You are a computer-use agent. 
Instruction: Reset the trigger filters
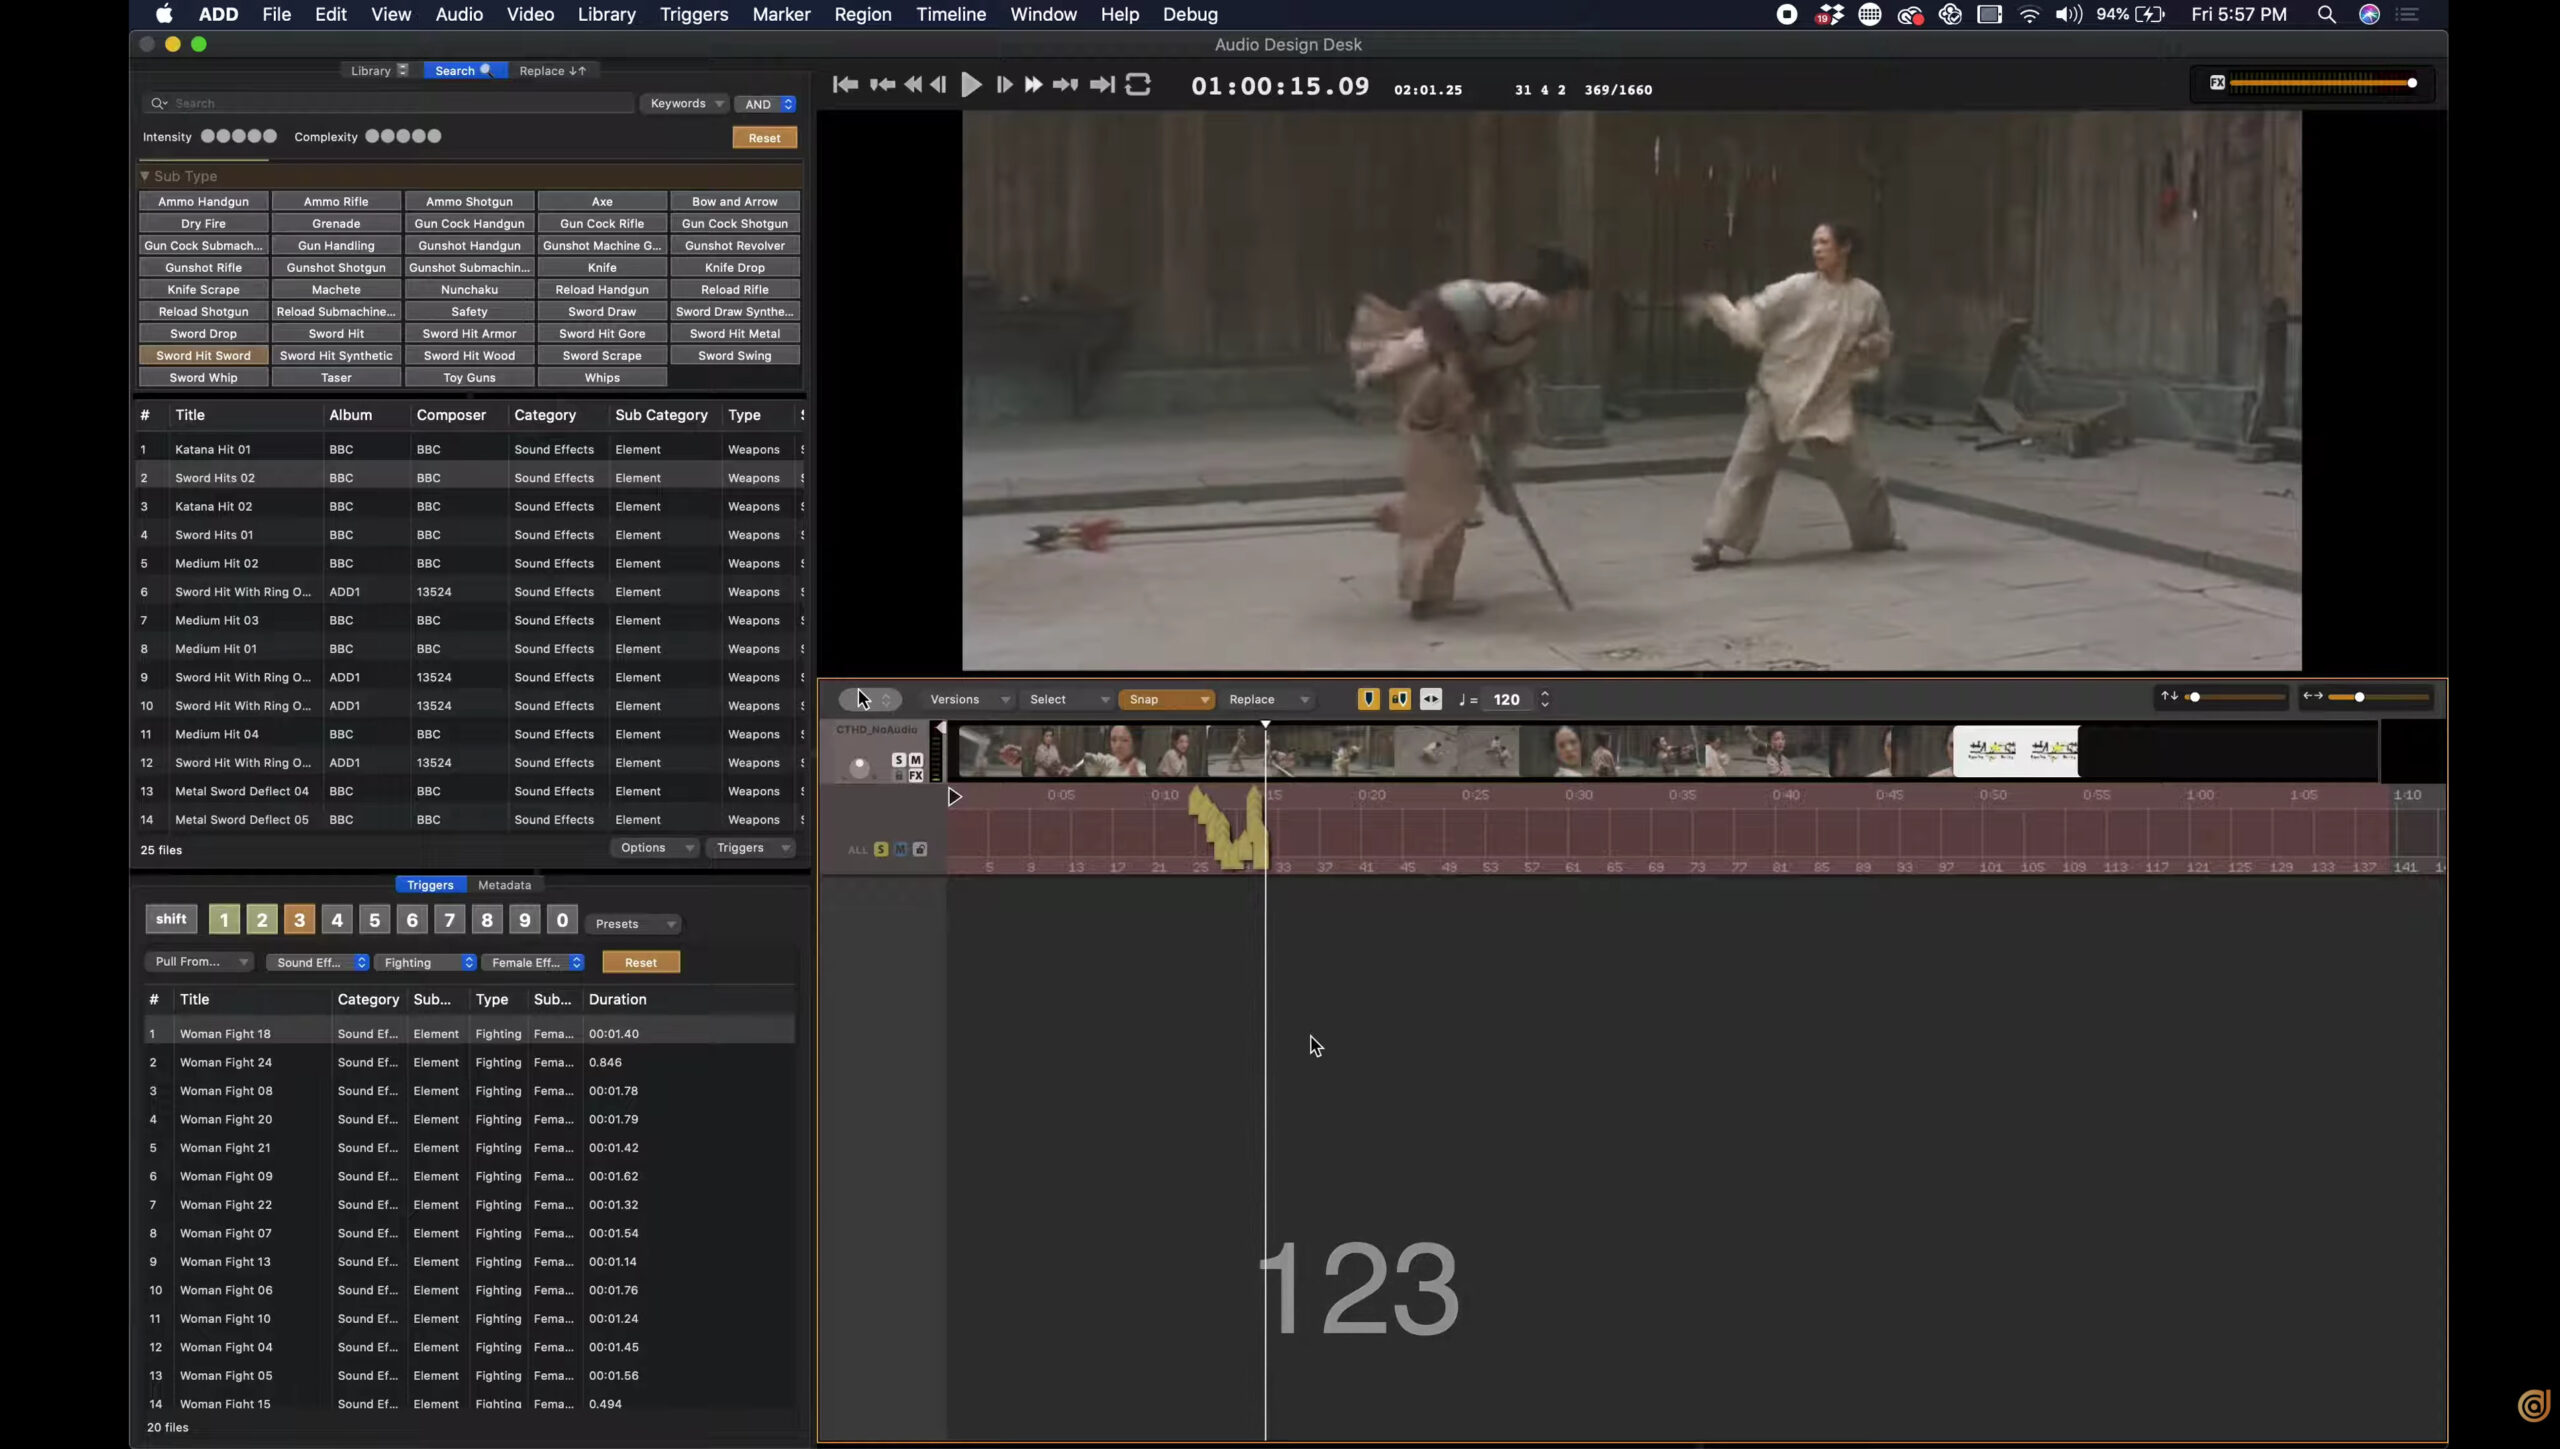pos(641,962)
